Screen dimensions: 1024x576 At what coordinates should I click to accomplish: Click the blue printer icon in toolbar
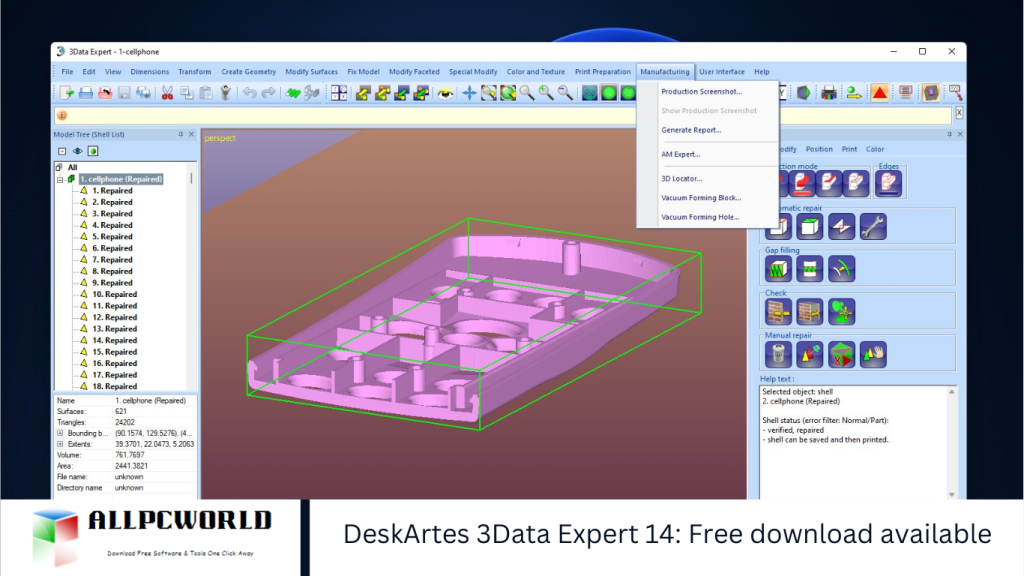pos(86,93)
